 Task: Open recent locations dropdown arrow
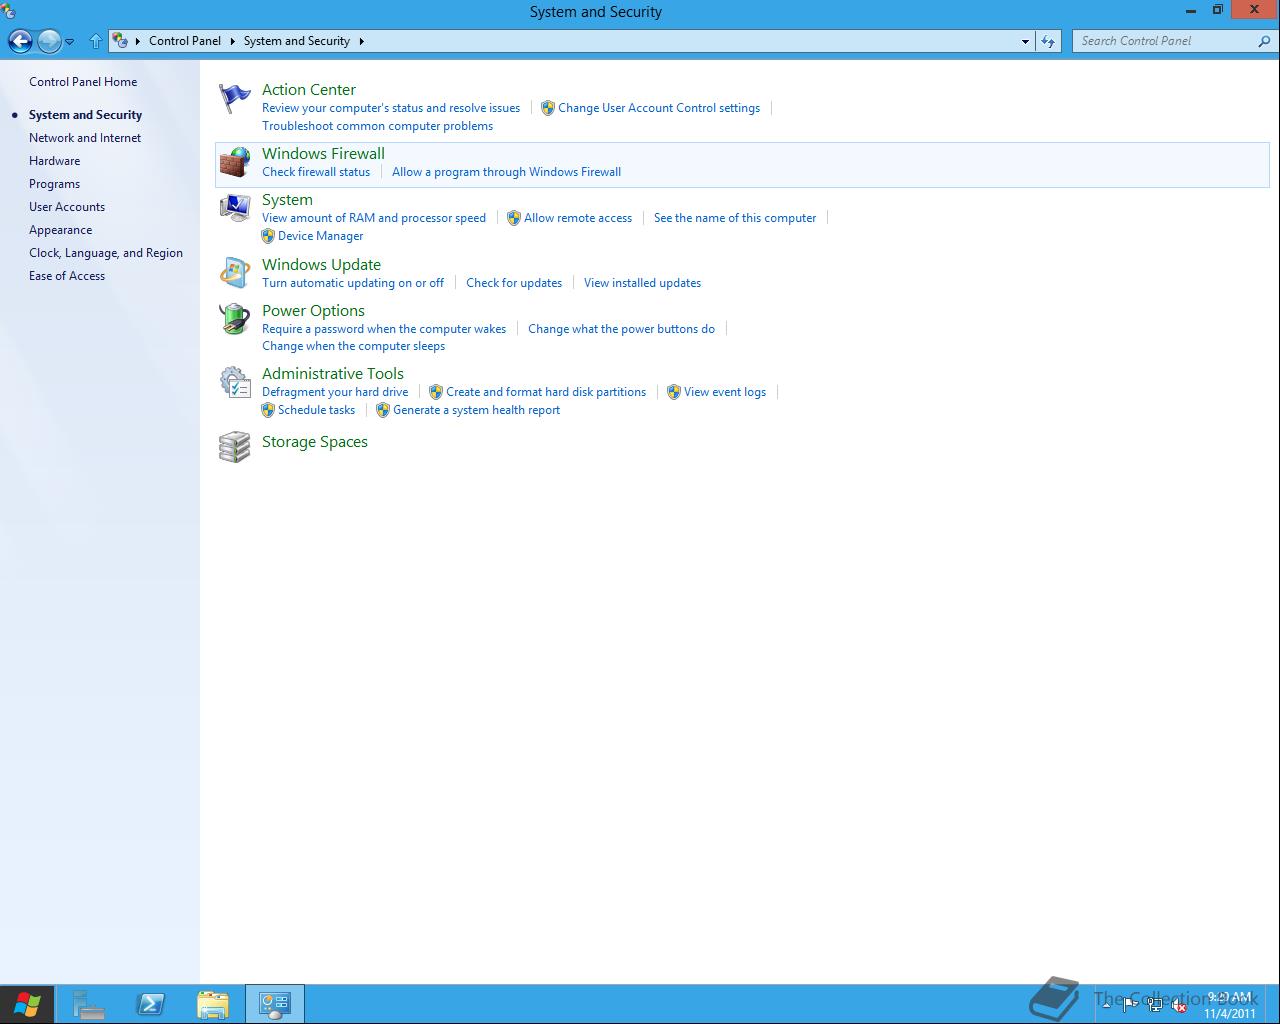pyautogui.click(x=69, y=42)
